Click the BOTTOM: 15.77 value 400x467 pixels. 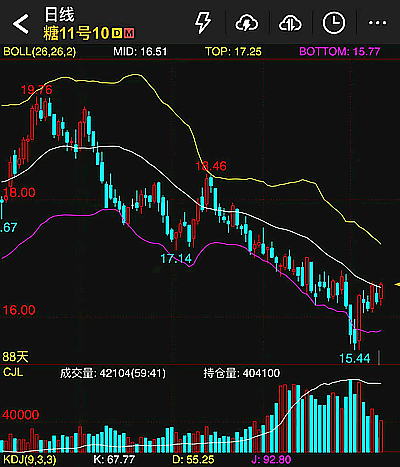(340, 52)
